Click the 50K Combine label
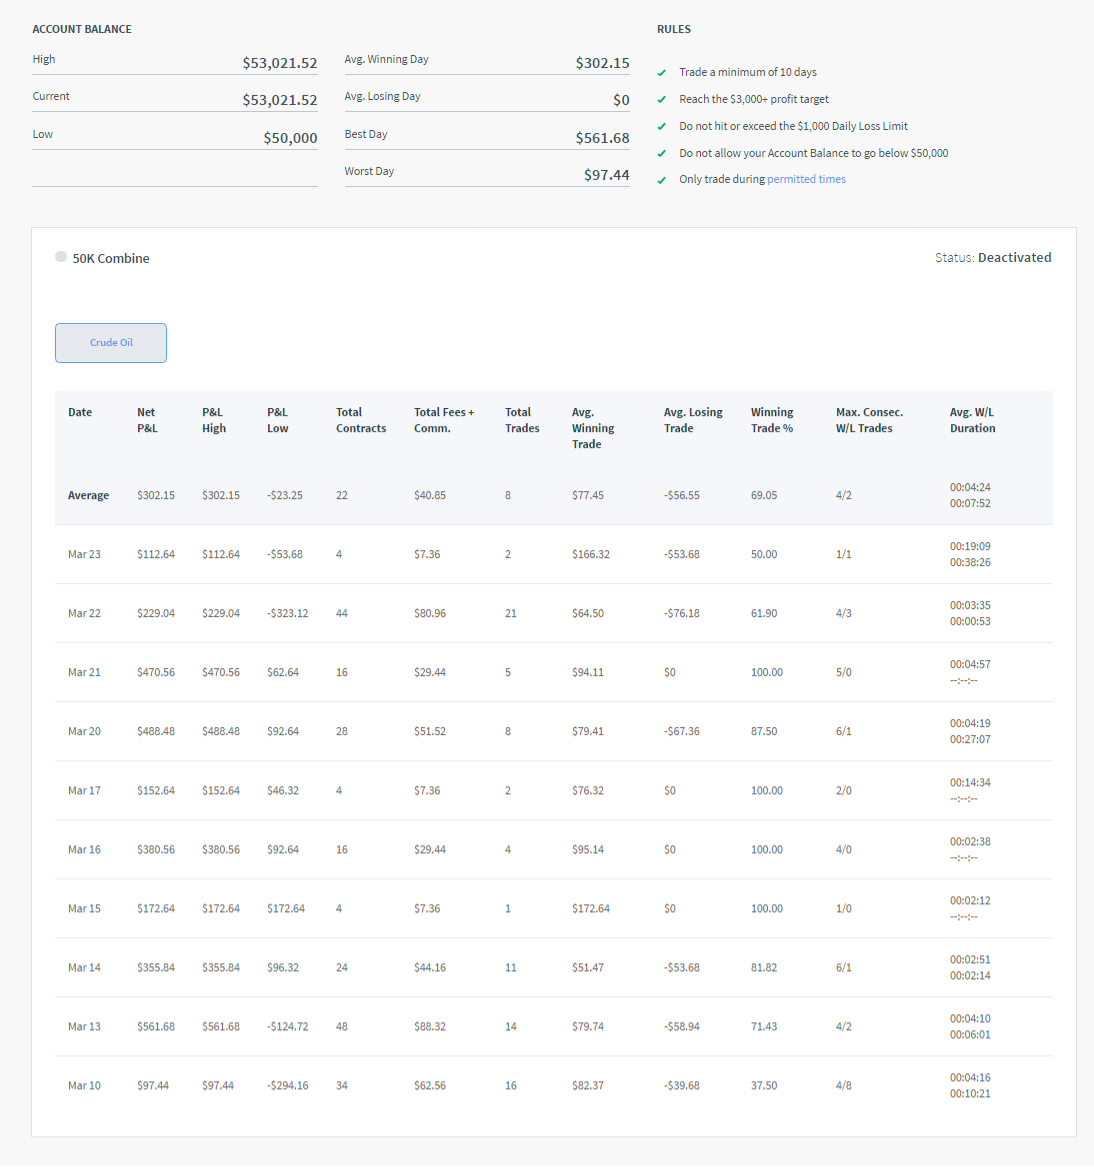 (x=109, y=258)
